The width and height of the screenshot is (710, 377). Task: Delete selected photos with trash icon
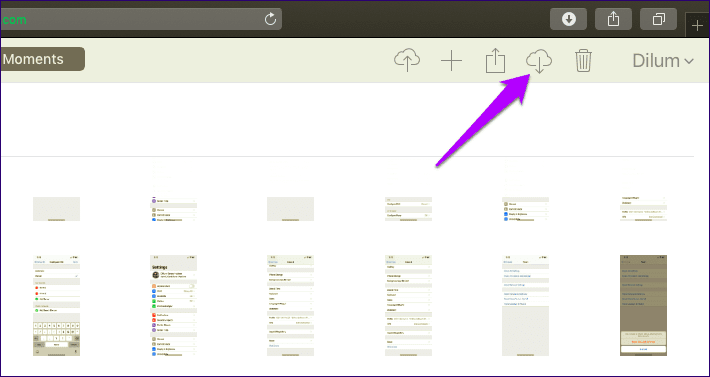tap(583, 61)
